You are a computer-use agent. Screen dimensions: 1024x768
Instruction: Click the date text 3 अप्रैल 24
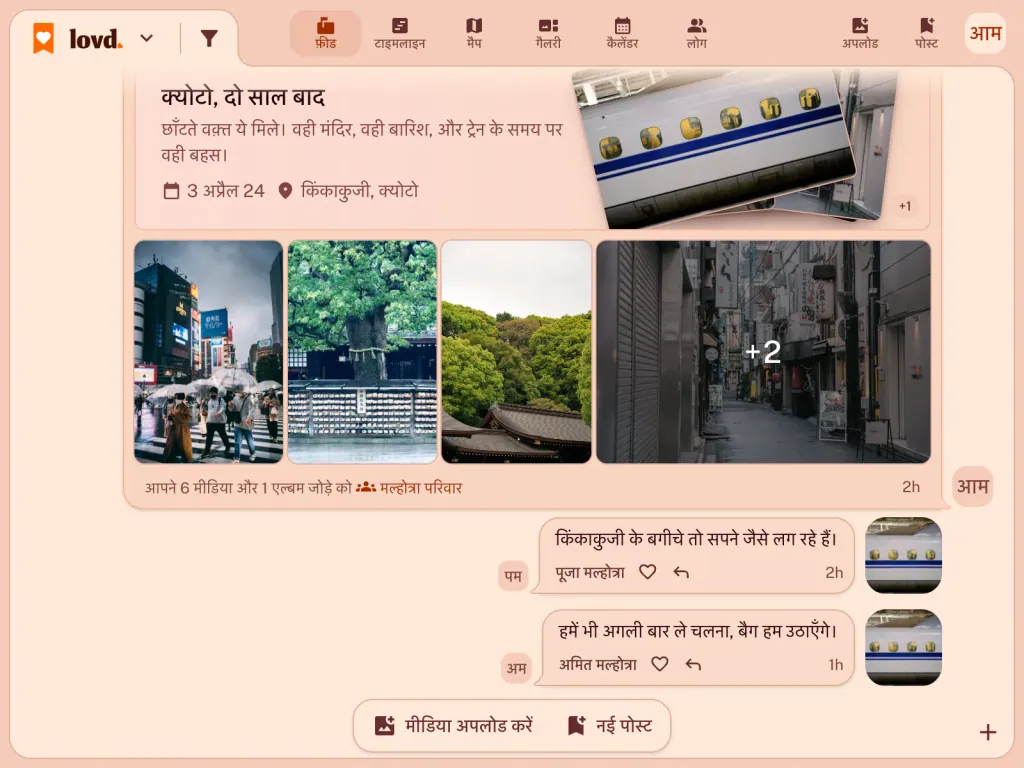click(x=225, y=191)
